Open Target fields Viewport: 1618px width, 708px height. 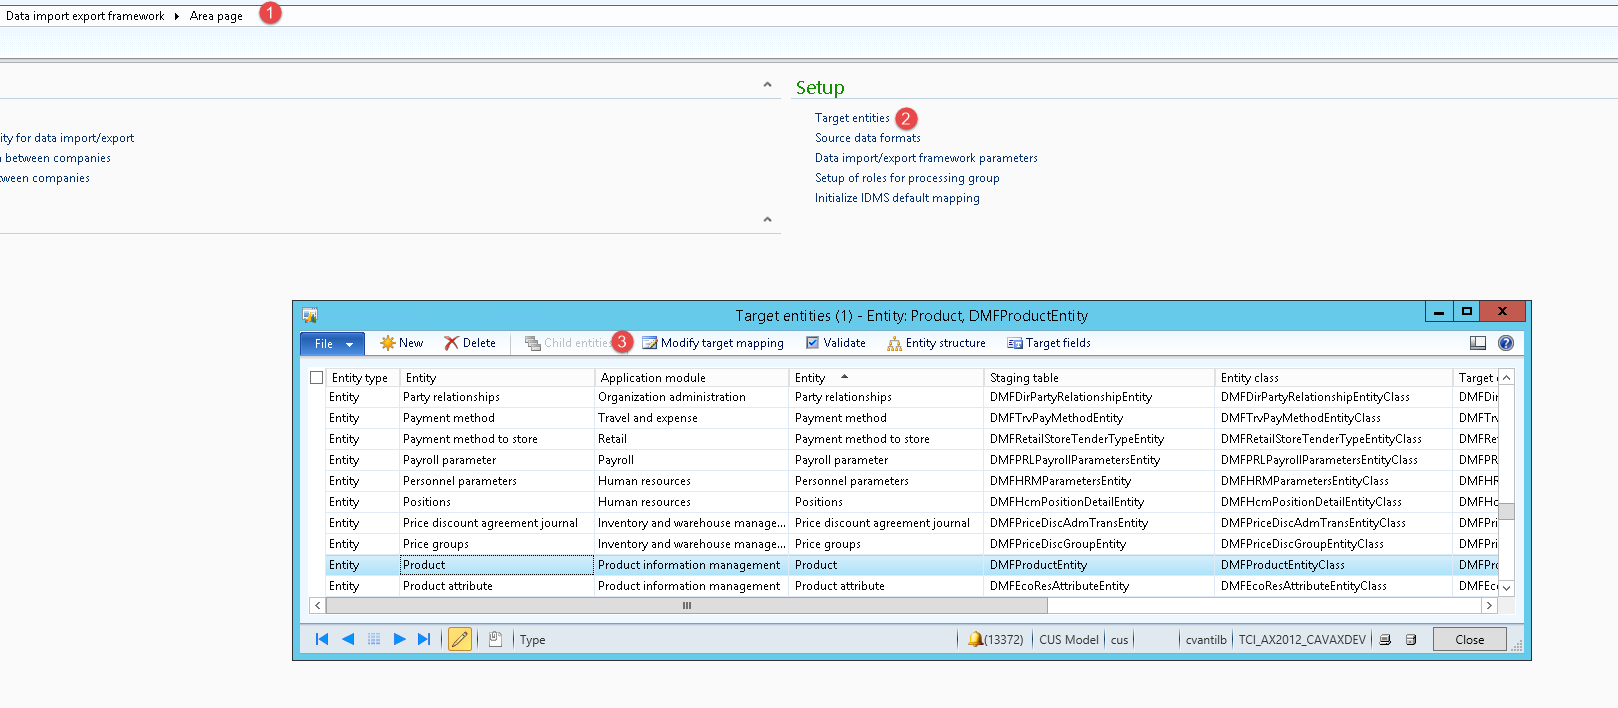pyautogui.click(x=1049, y=343)
